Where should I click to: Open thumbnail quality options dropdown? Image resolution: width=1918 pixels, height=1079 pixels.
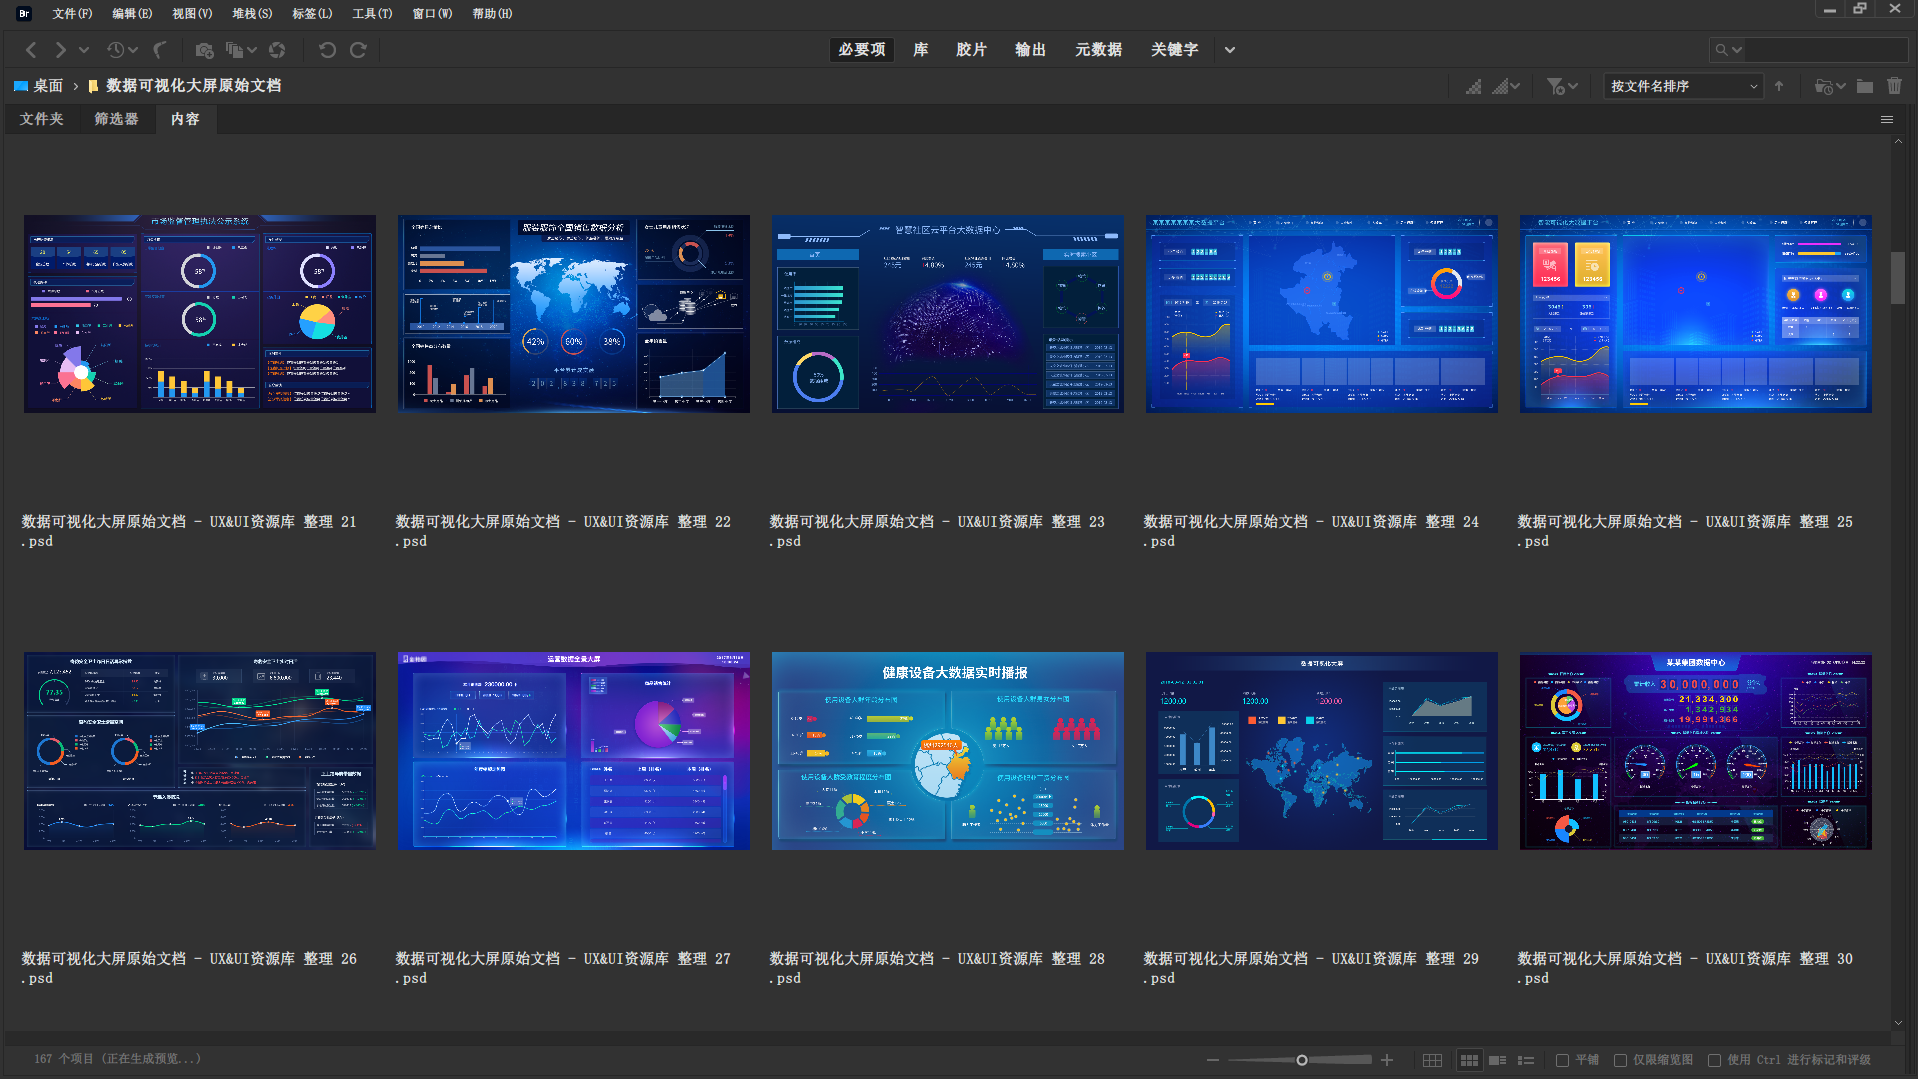[1507, 86]
